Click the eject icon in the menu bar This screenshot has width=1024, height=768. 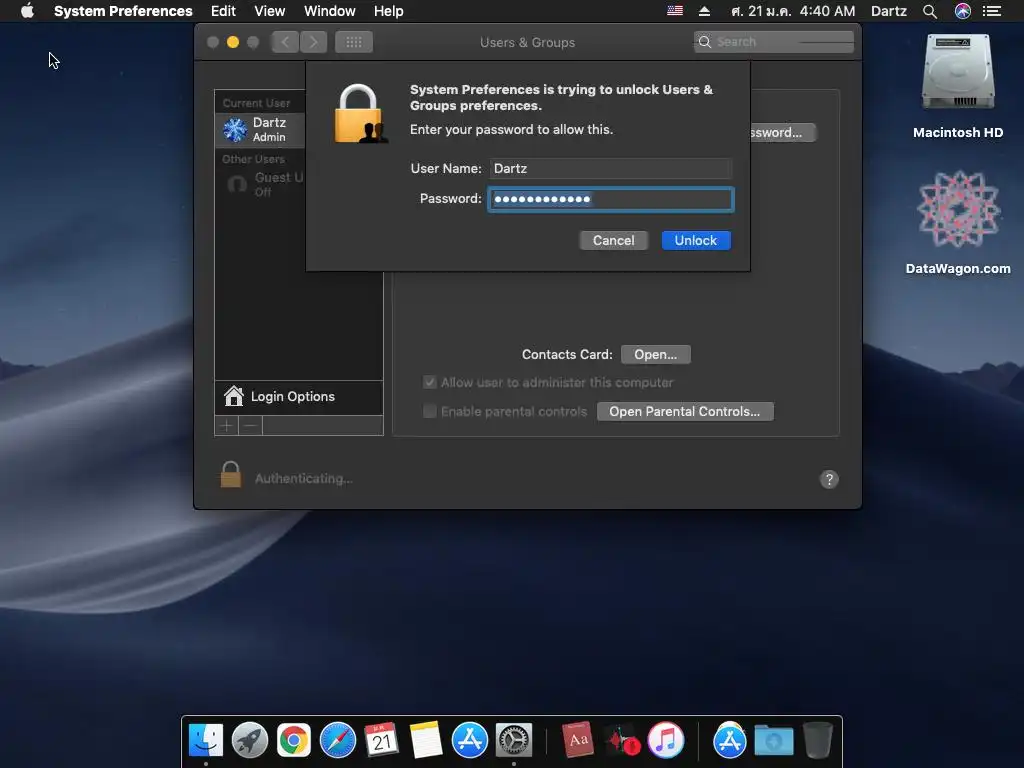704,11
